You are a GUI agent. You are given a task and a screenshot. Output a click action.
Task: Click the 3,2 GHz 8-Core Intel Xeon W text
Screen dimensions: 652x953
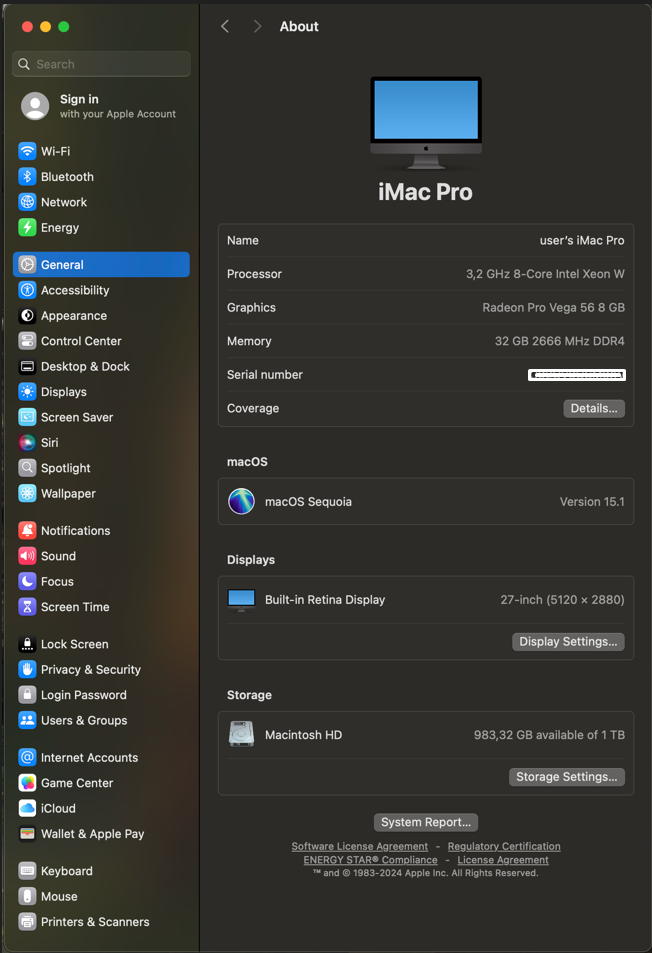[x=545, y=274]
